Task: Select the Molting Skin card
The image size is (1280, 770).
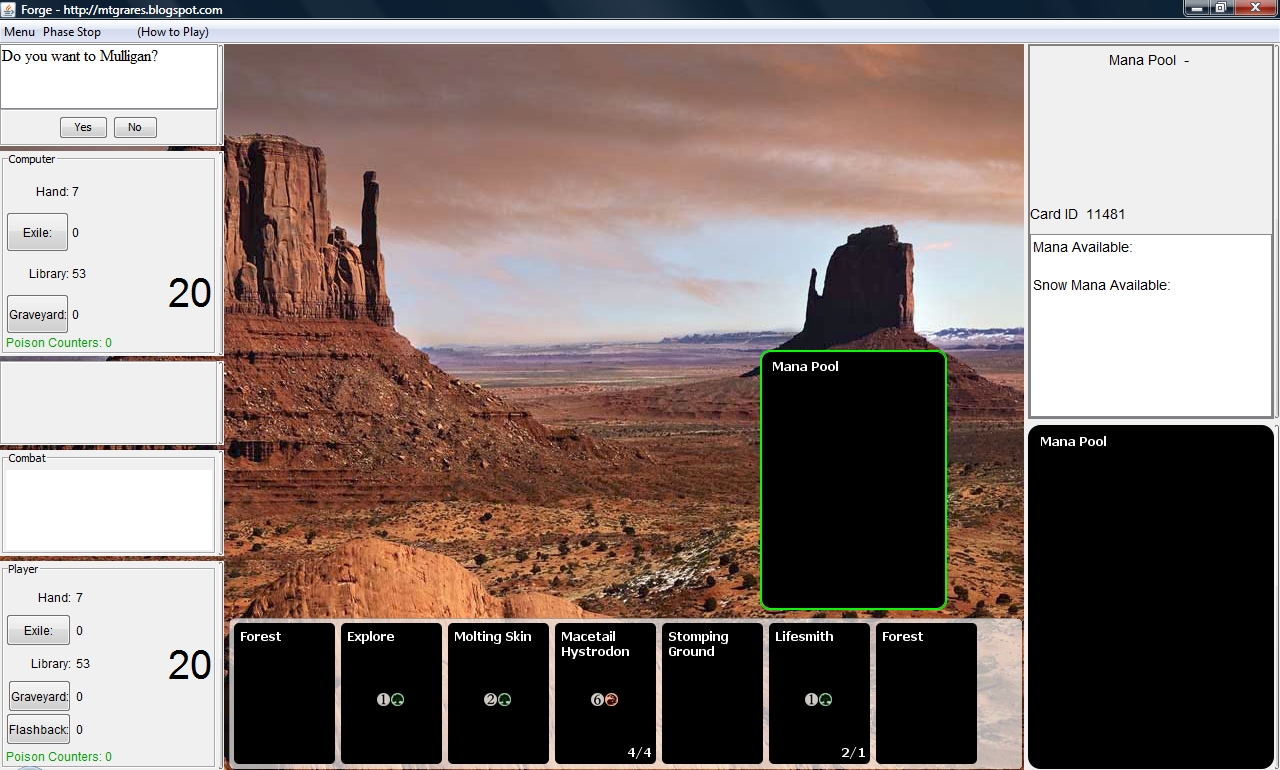Action: pyautogui.click(x=498, y=693)
